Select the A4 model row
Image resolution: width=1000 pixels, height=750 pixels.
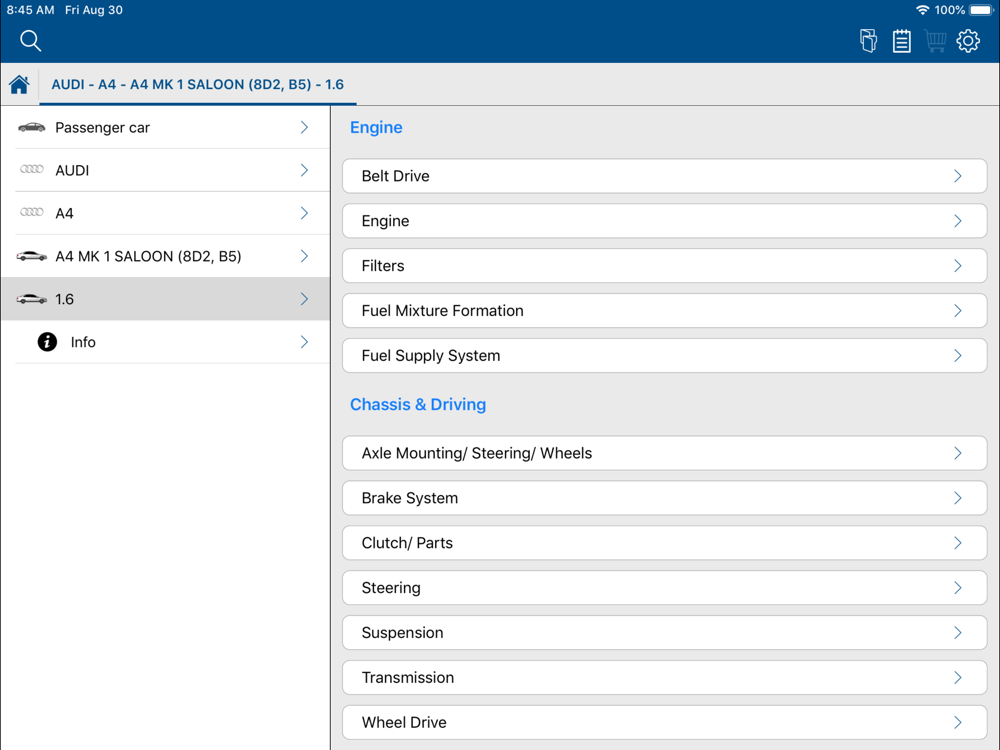[165, 213]
